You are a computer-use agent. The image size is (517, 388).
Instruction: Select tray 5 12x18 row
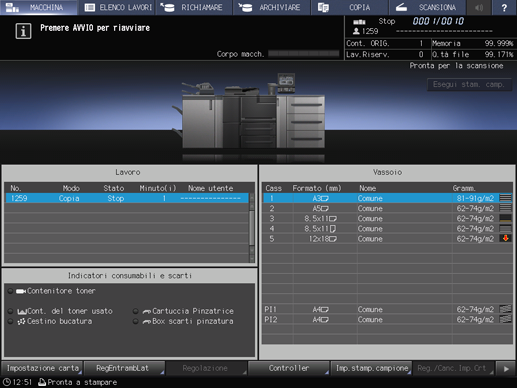click(388, 239)
